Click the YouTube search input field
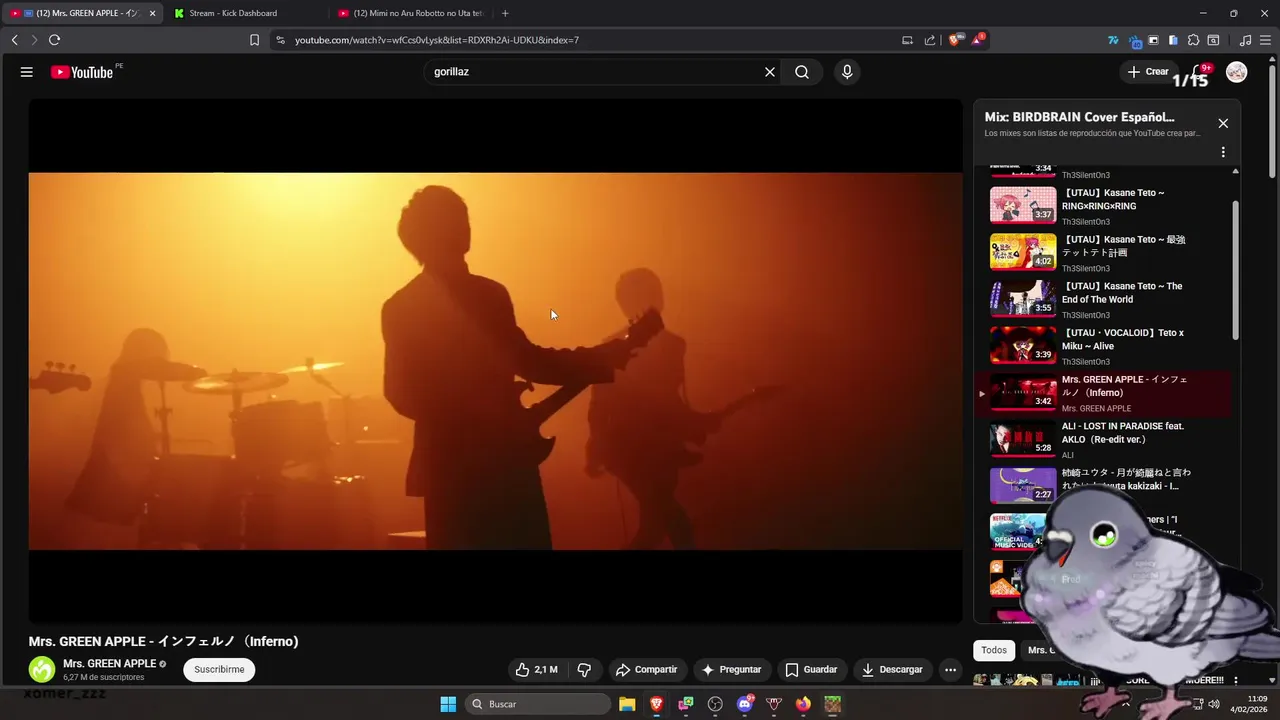This screenshot has height=720, width=1280. click(x=595, y=72)
